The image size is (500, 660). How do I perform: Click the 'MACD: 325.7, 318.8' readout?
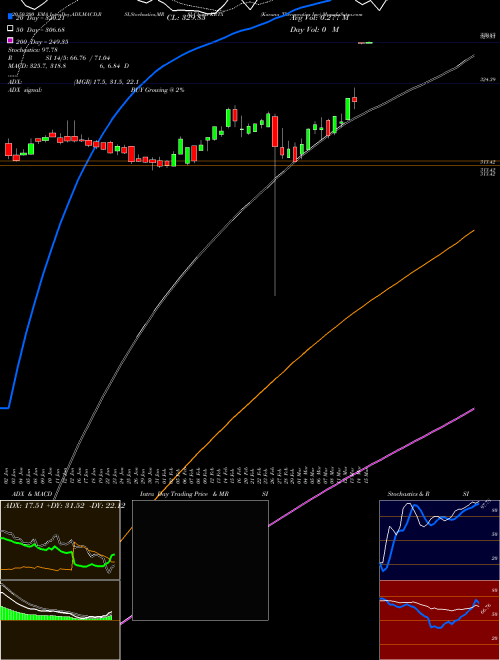pyautogui.click(x=36, y=66)
